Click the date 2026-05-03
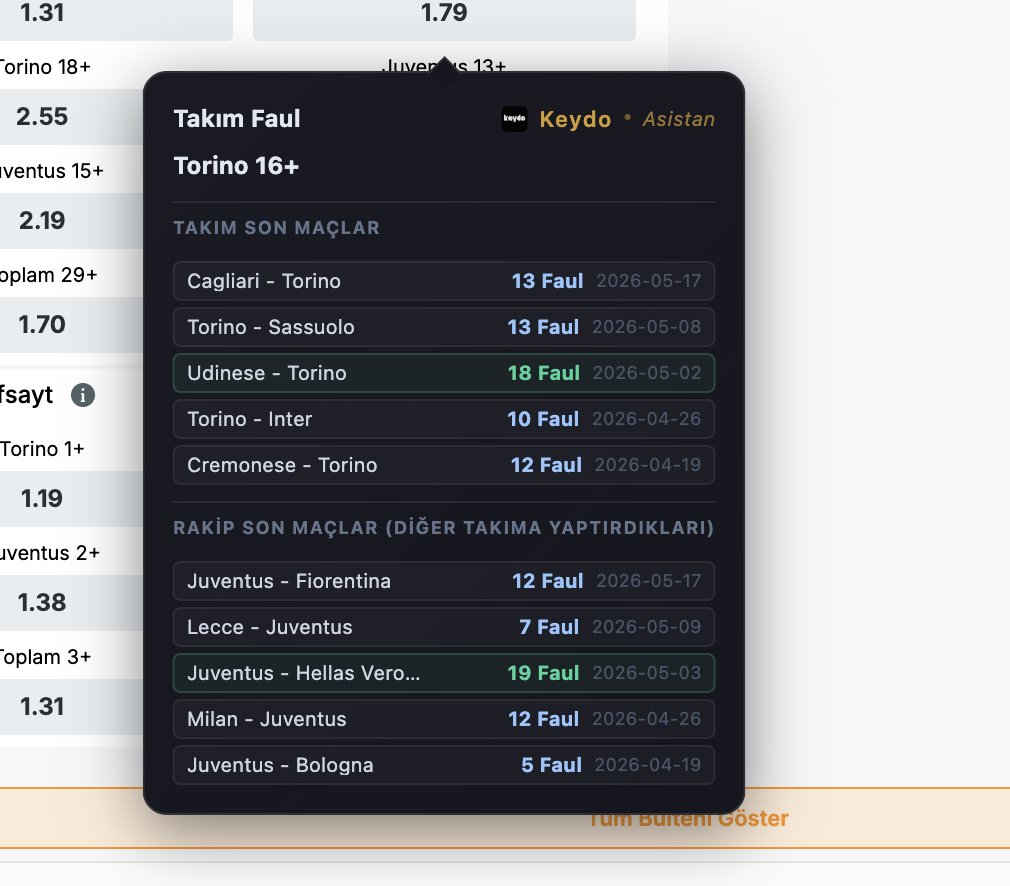This screenshot has height=886, width=1010. pyautogui.click(x=647, y=673)
